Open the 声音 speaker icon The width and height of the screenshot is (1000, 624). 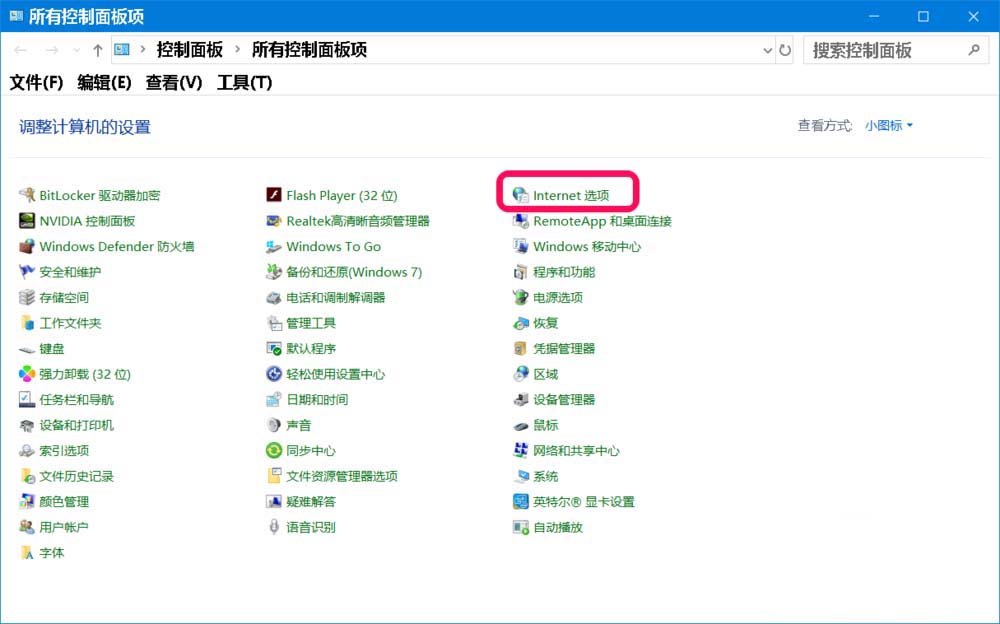tap(274, 425)
